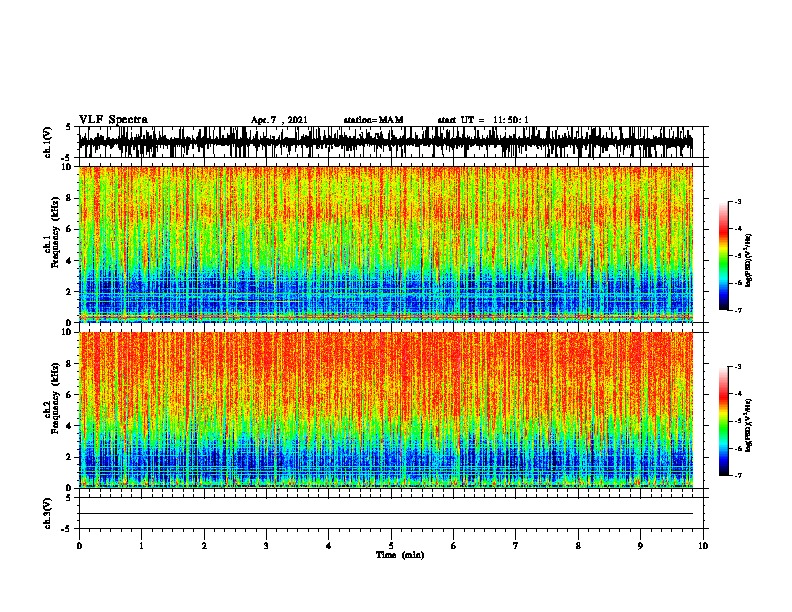Image resolution: width=792 pixels, height=612 pixels.
Task: Click the "Time (min)" axis label
Action: click(x=400, y=555)
